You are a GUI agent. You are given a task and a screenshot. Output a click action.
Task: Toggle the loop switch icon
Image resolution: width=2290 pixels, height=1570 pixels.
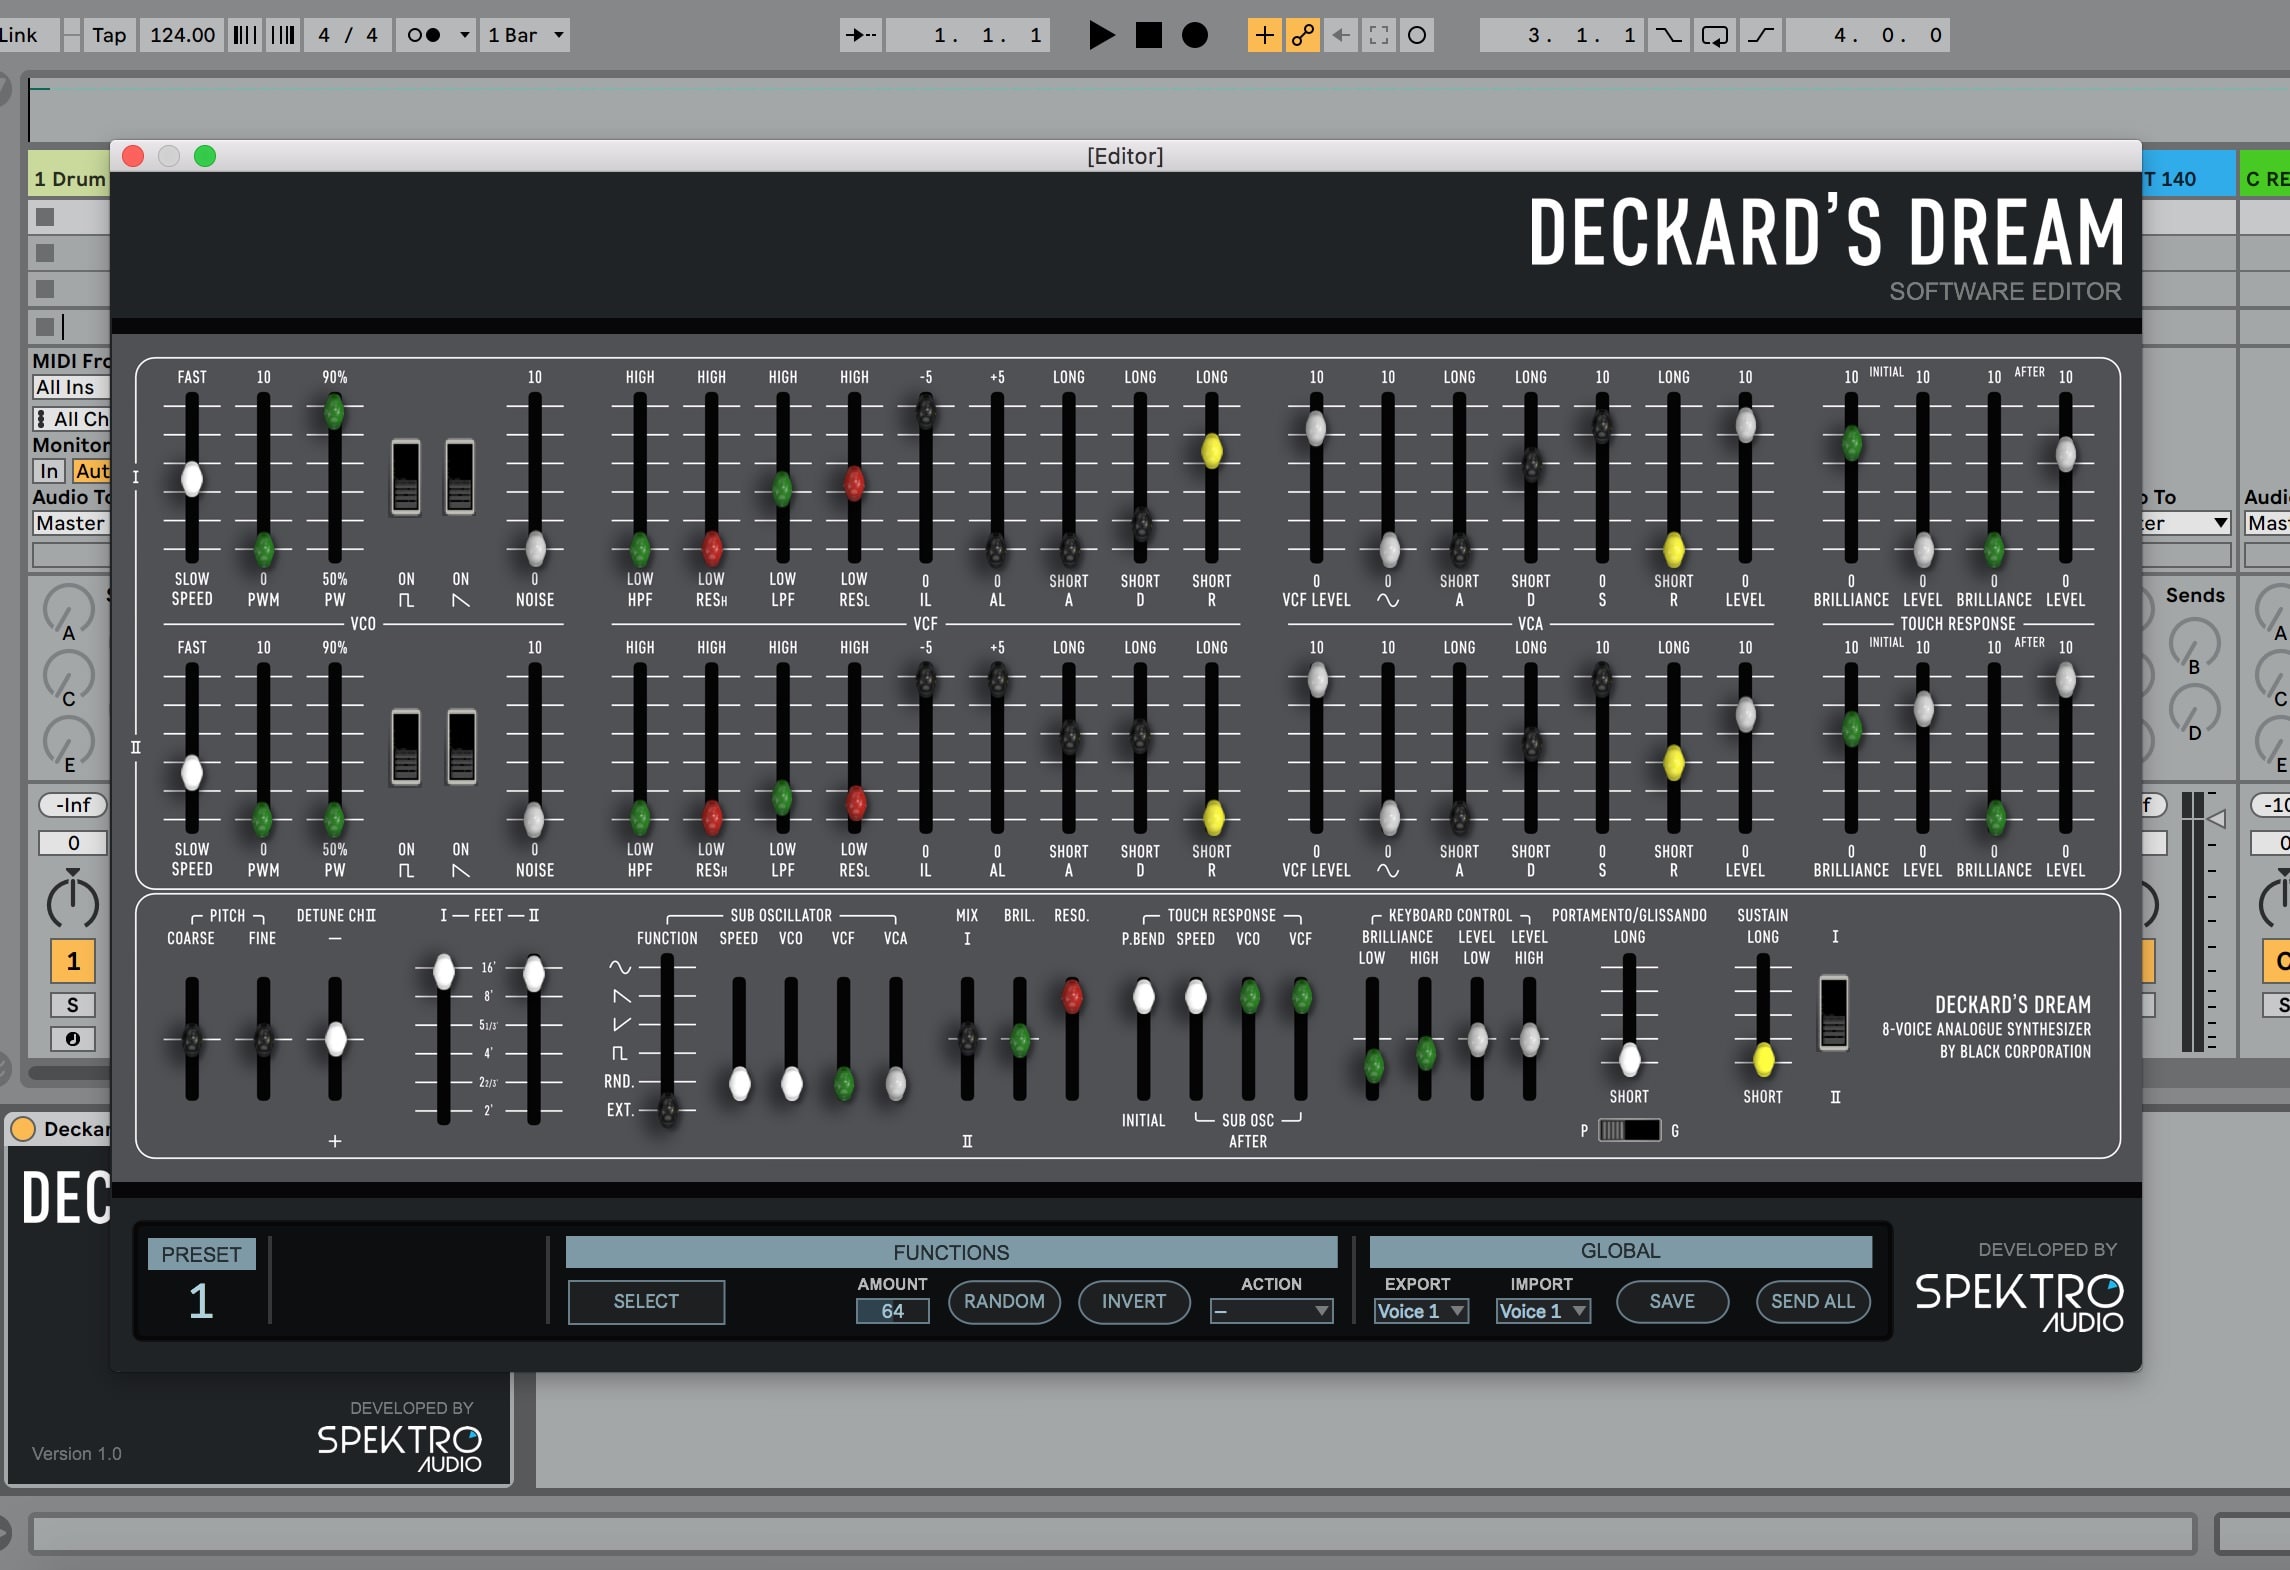pyautogui.click(x=1715, y=36)
